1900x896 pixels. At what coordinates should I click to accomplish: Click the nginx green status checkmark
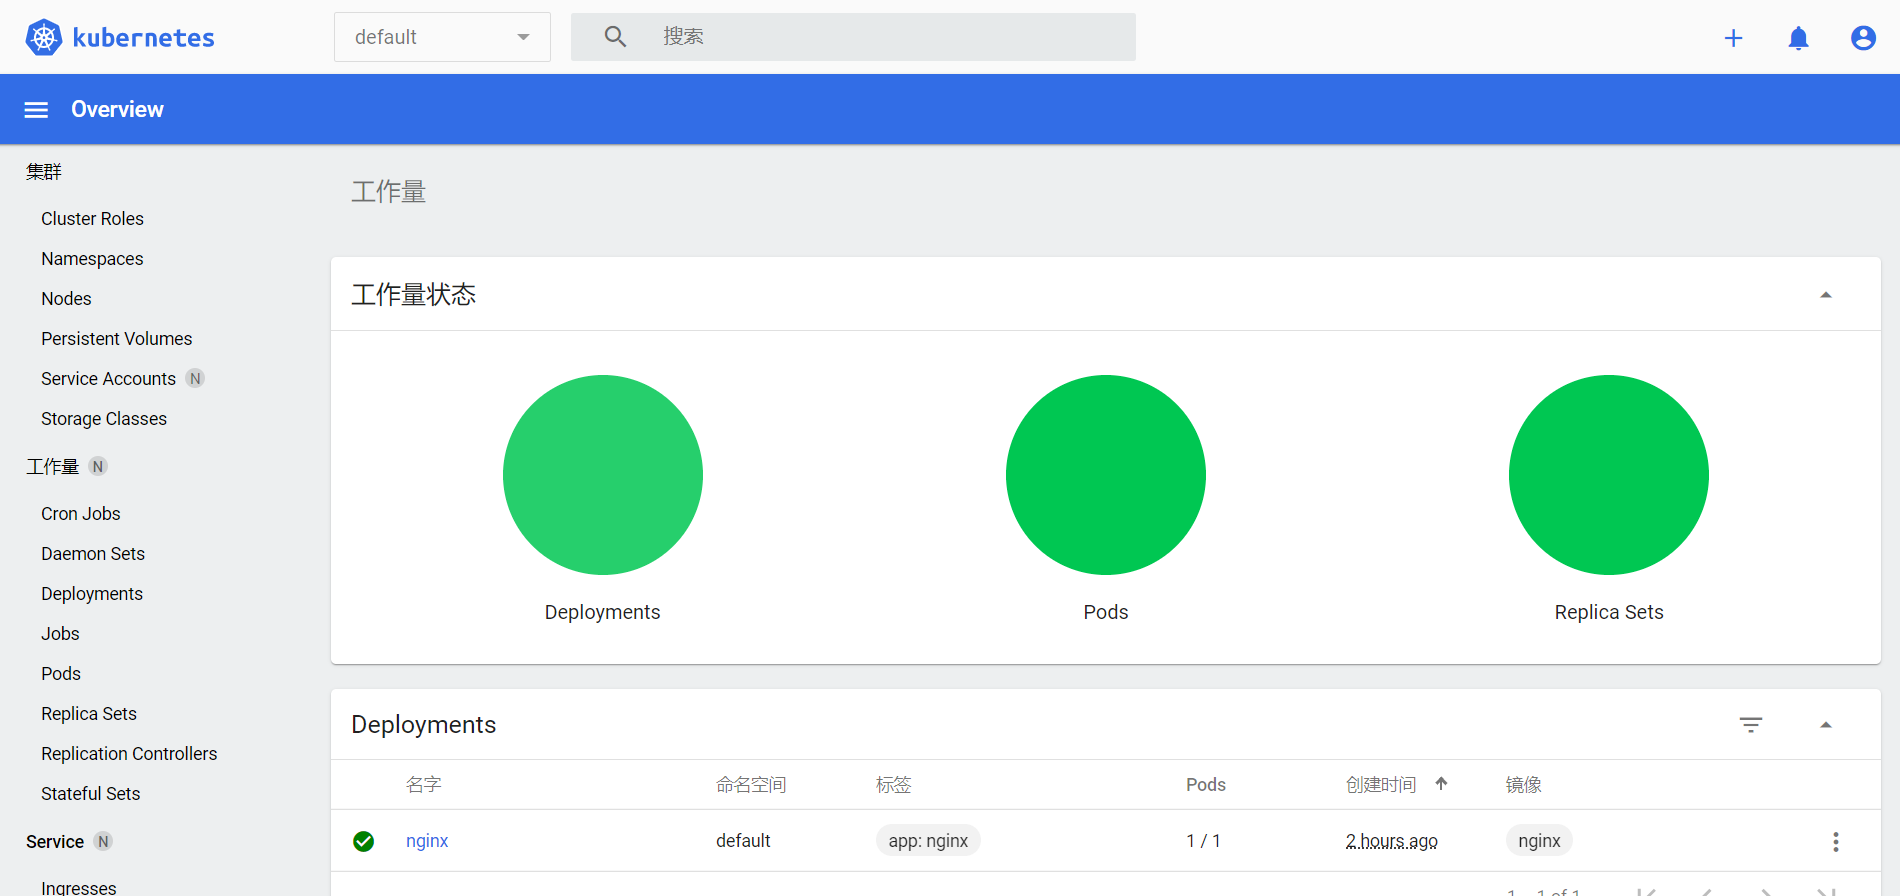pos(364,841)
